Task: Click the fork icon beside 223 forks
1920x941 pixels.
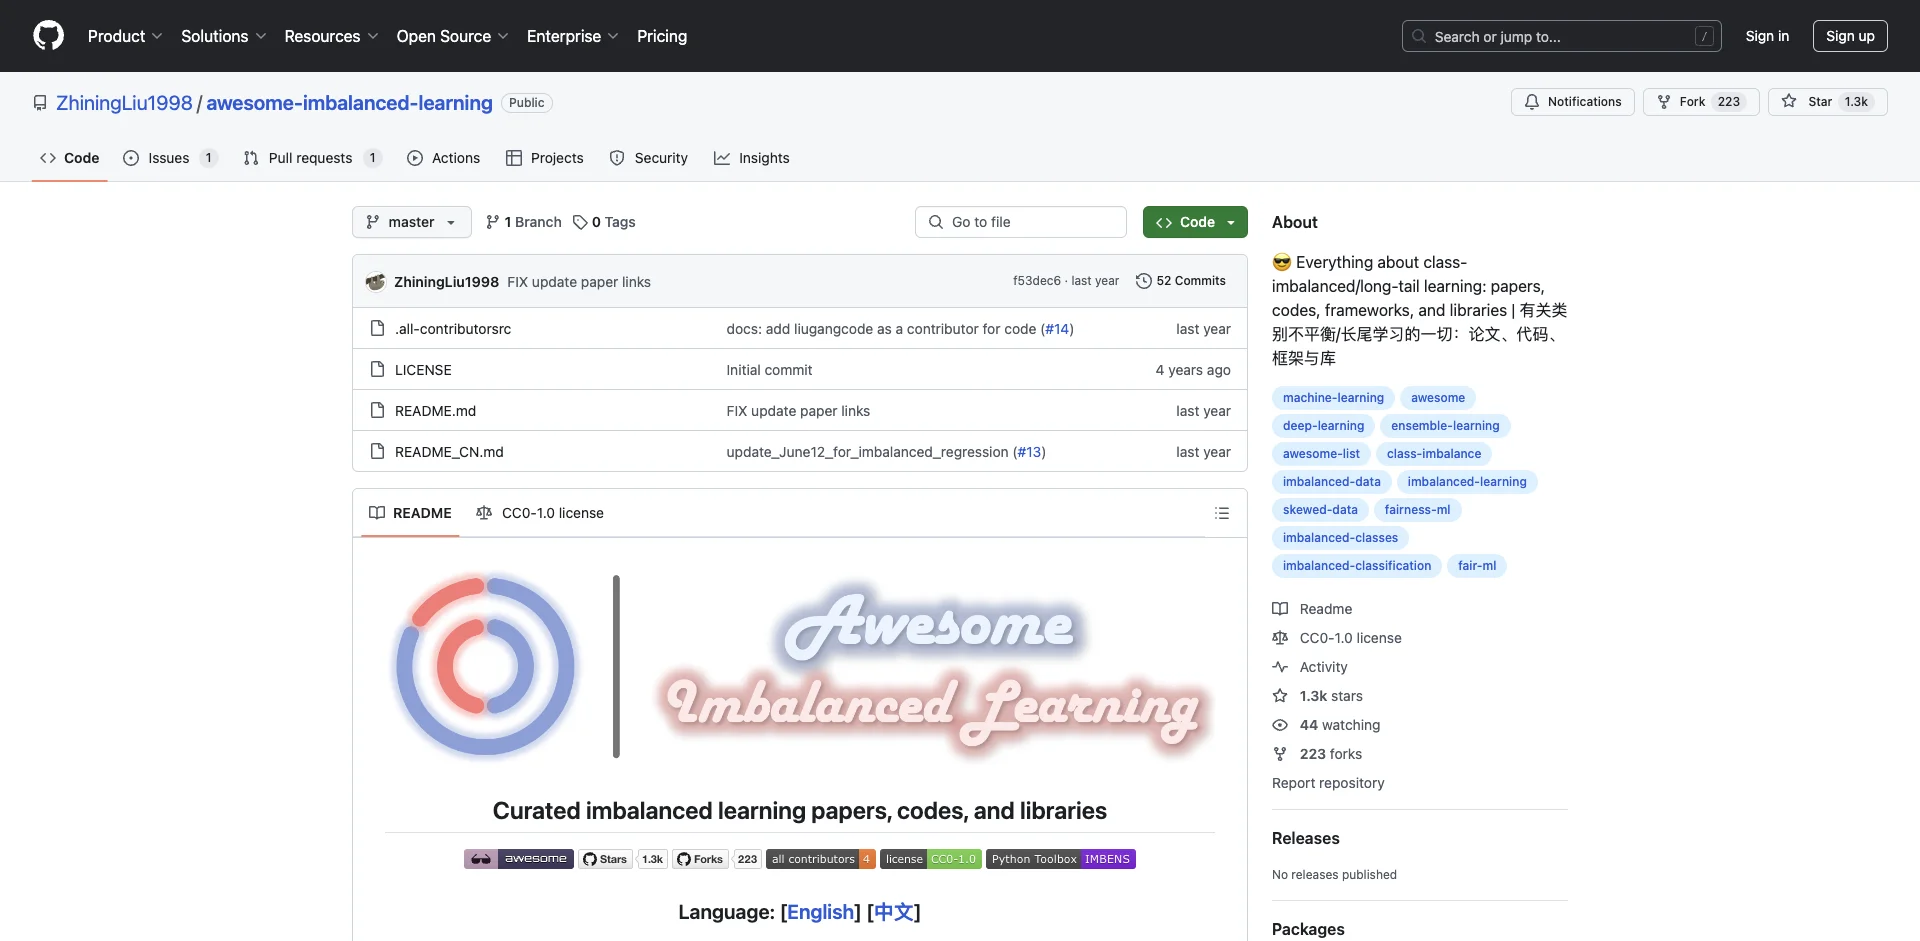Action: click(1280, 754)
